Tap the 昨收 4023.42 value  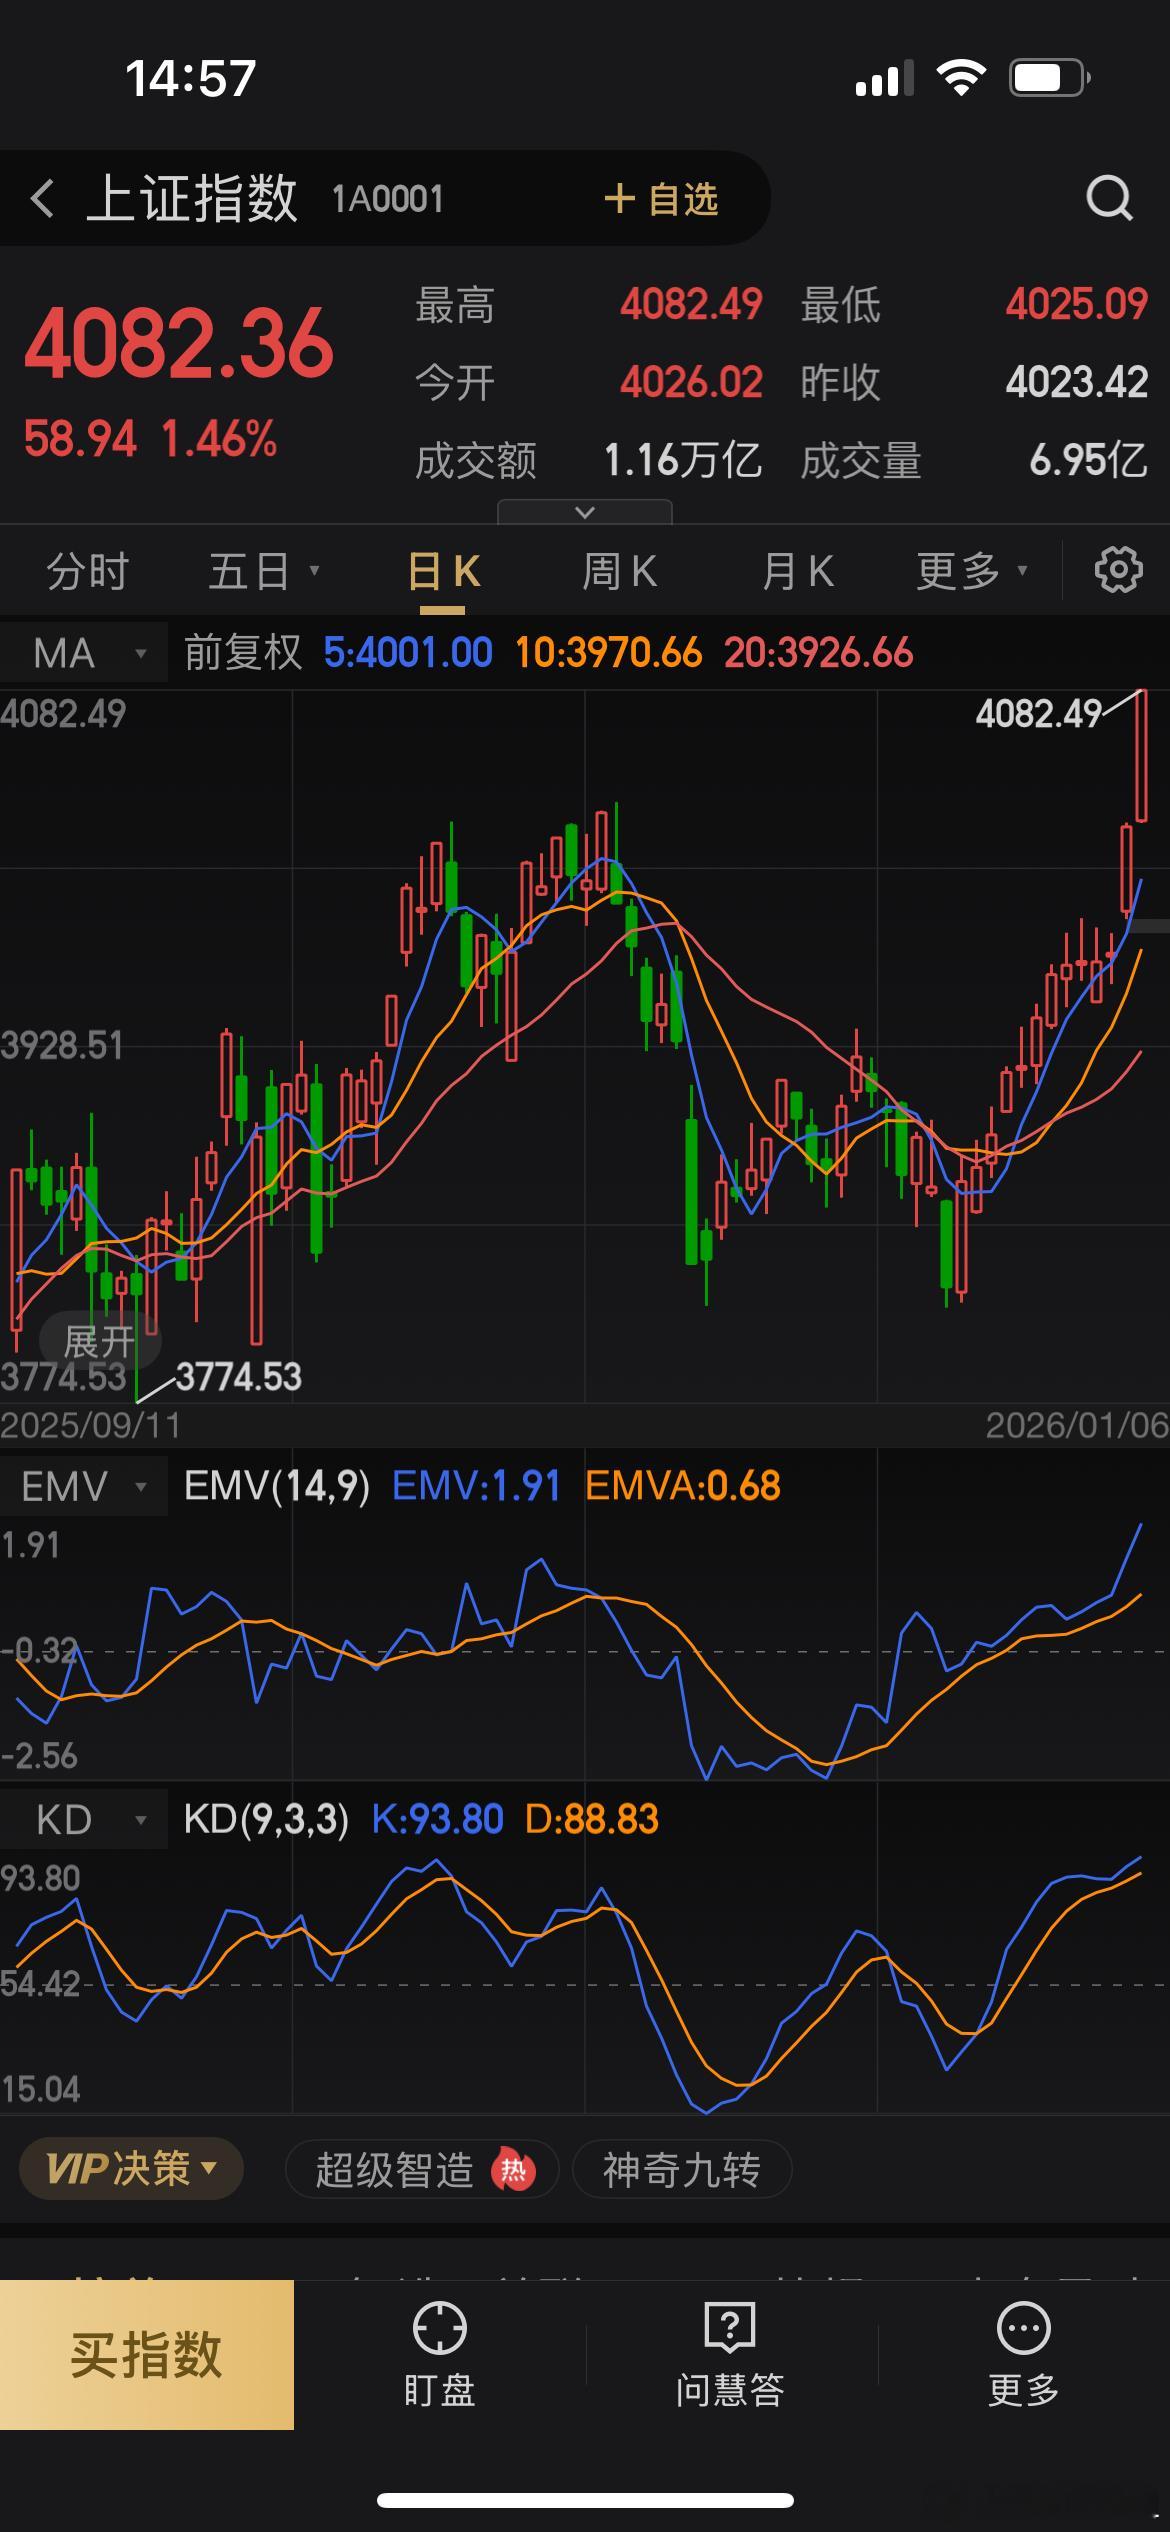click(1076, 382)
